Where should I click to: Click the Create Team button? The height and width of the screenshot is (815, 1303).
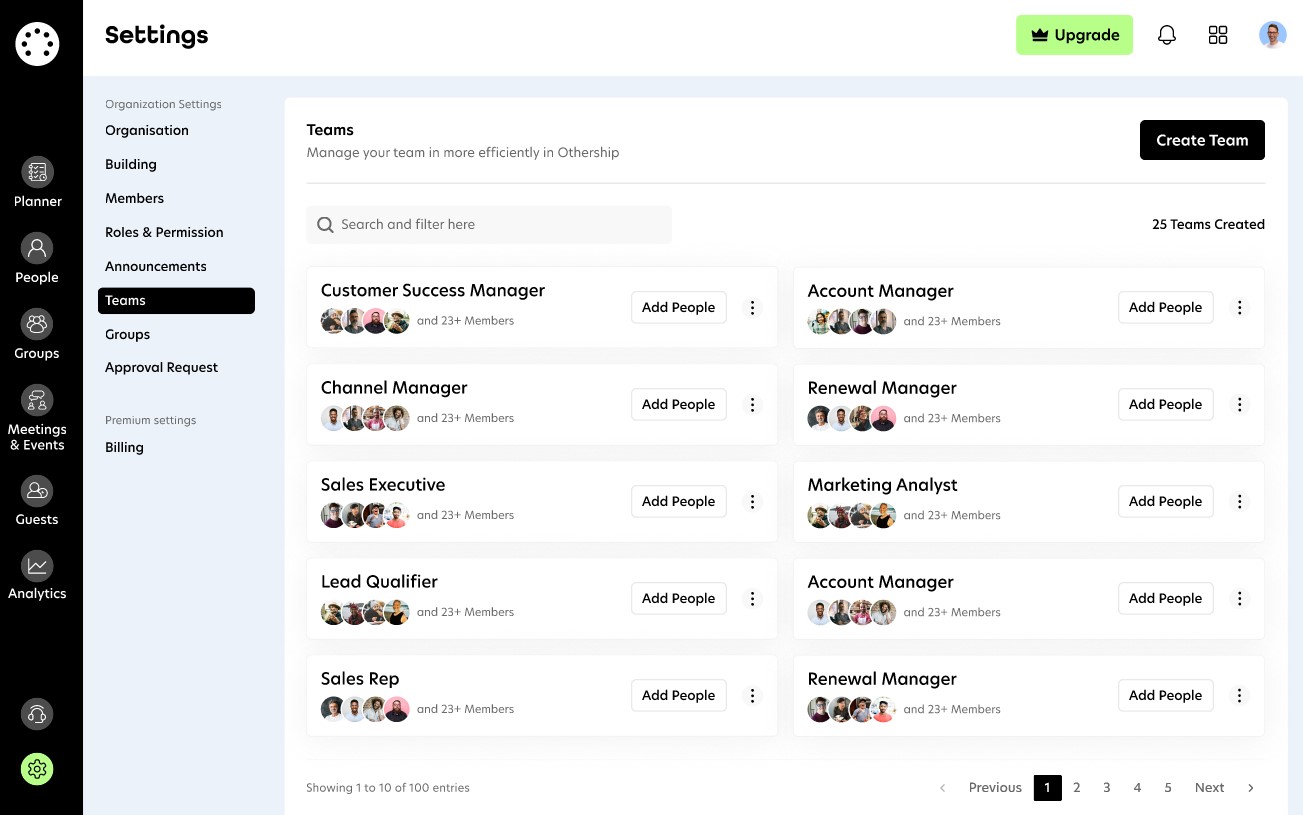pyautogui.click(x=1202, y=140)
